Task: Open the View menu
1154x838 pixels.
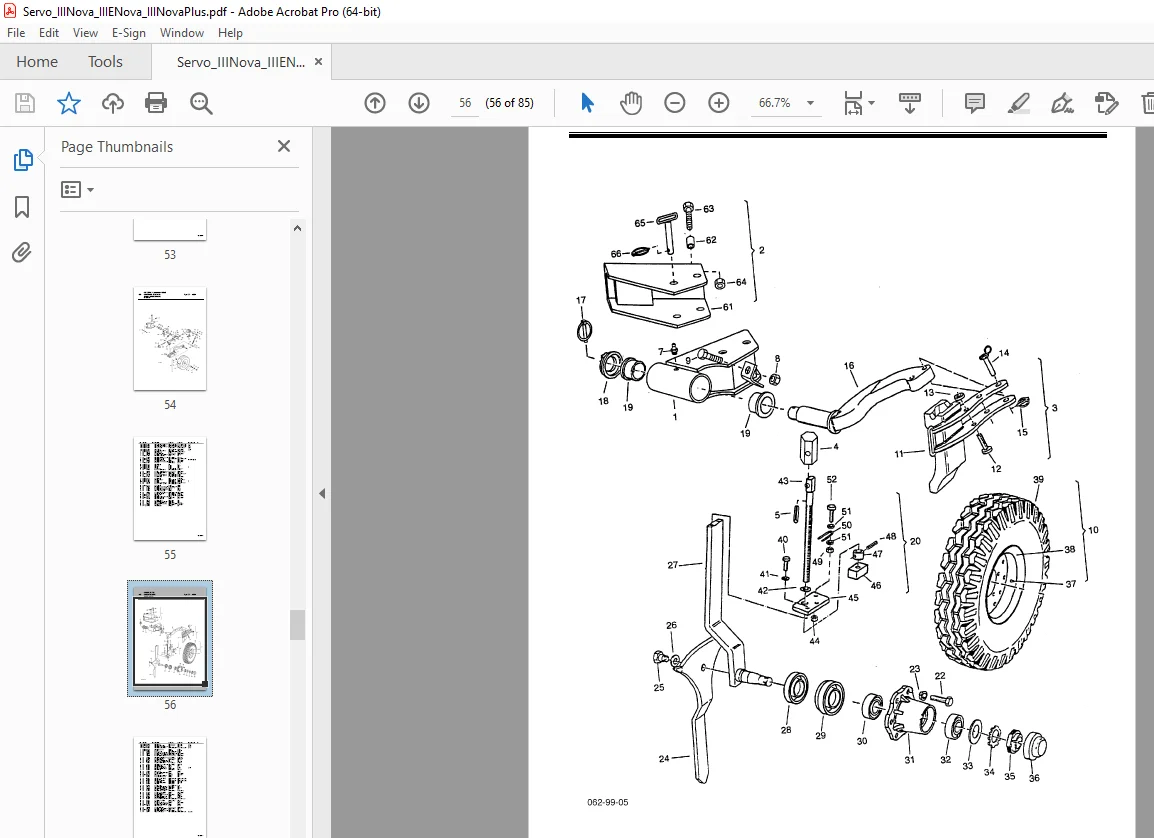Action: coord(85,33)
